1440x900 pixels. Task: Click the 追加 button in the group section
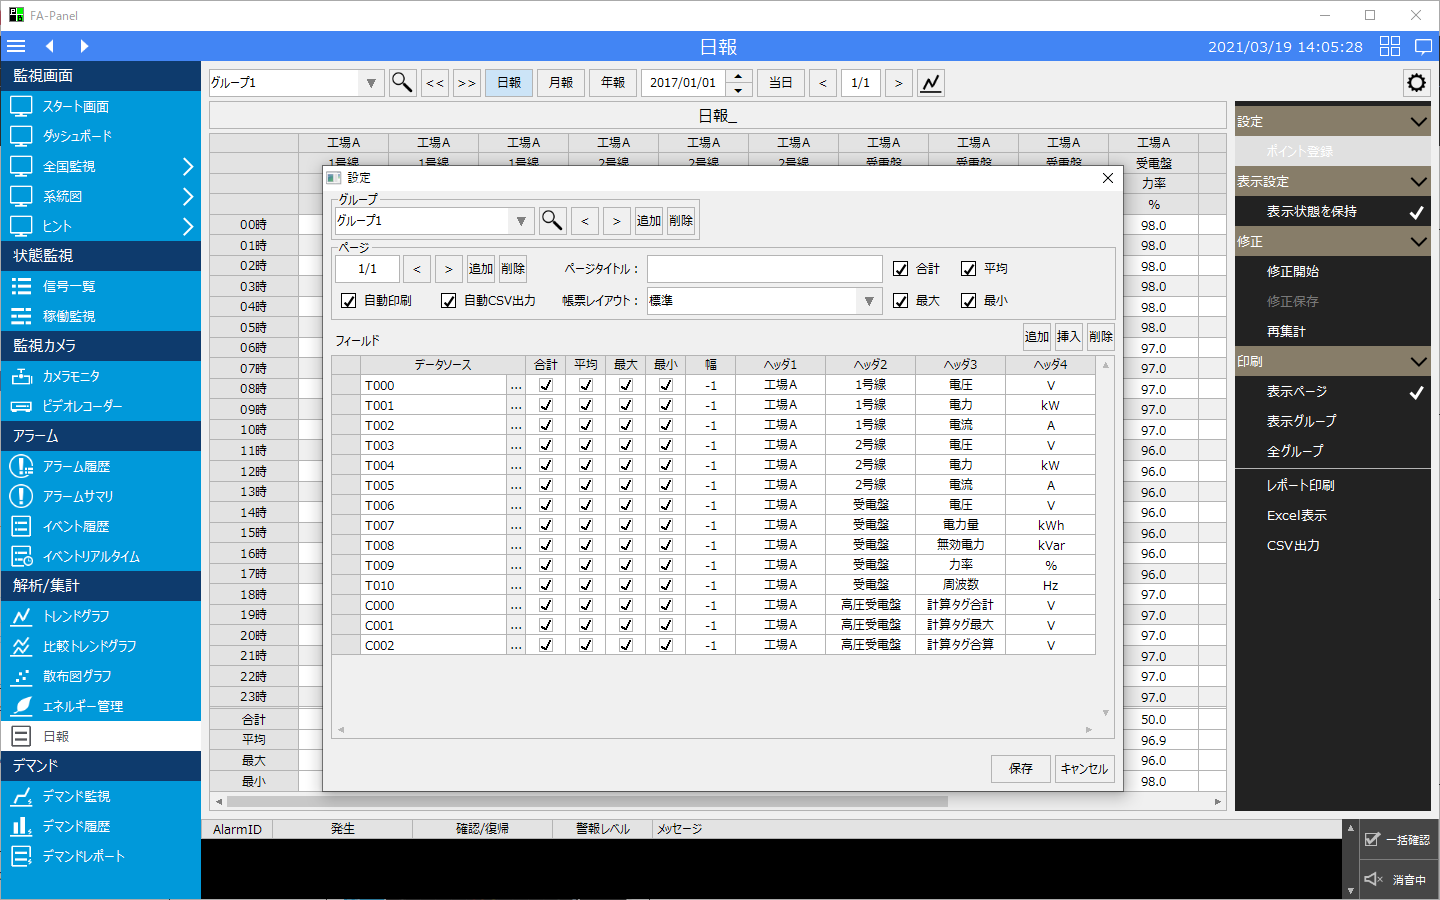[649, 221]
